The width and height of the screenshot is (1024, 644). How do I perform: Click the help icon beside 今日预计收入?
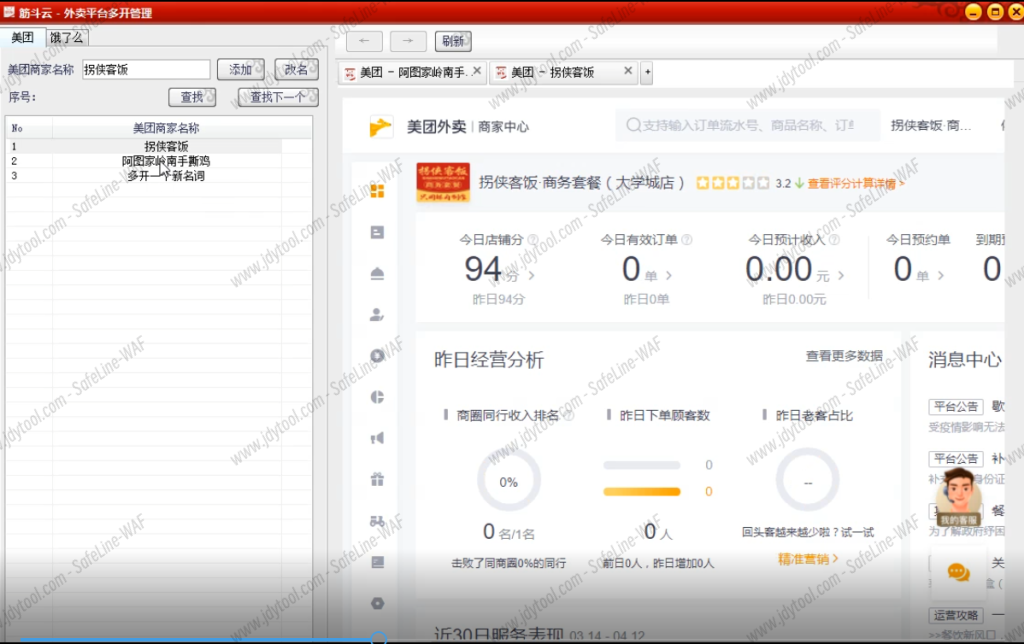click(834, 240)
